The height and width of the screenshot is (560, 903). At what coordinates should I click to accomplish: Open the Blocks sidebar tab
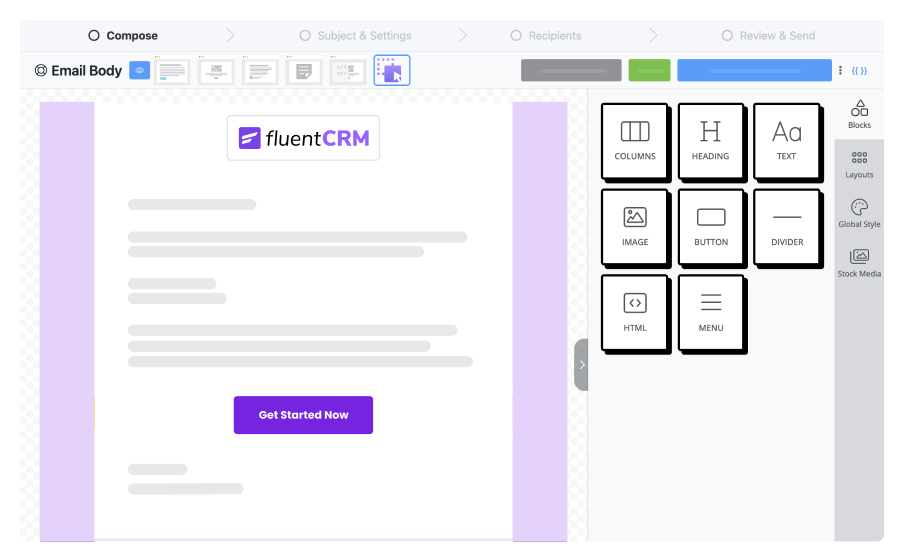coord(859,115)
